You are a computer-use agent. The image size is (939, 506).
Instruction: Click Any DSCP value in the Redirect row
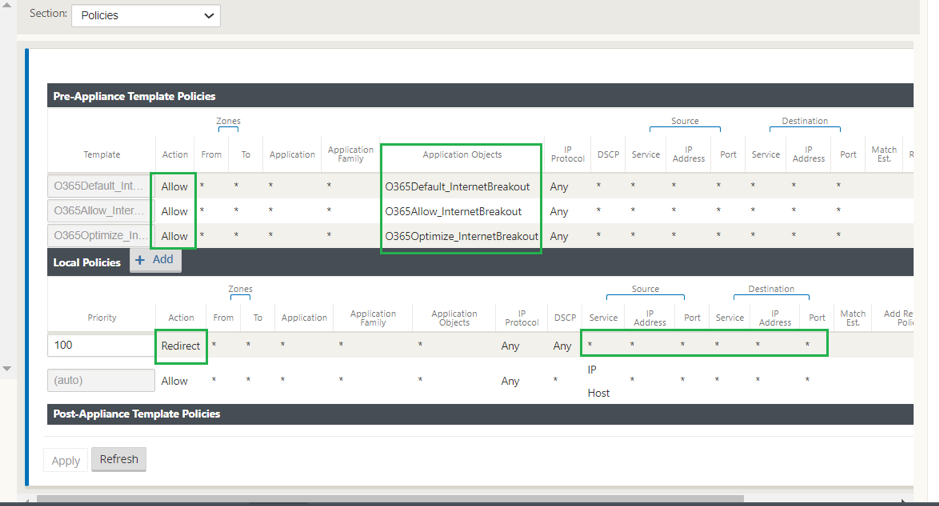point(562,346)
